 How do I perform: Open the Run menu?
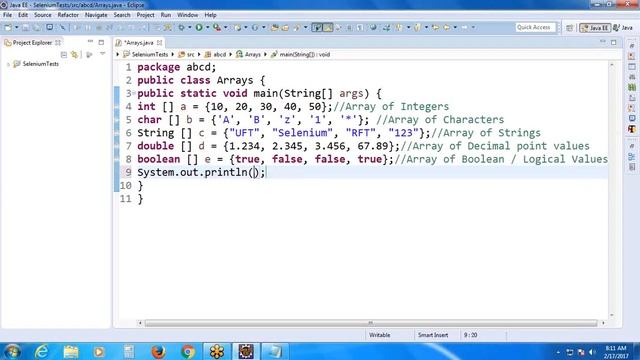[x=166, y=15]
